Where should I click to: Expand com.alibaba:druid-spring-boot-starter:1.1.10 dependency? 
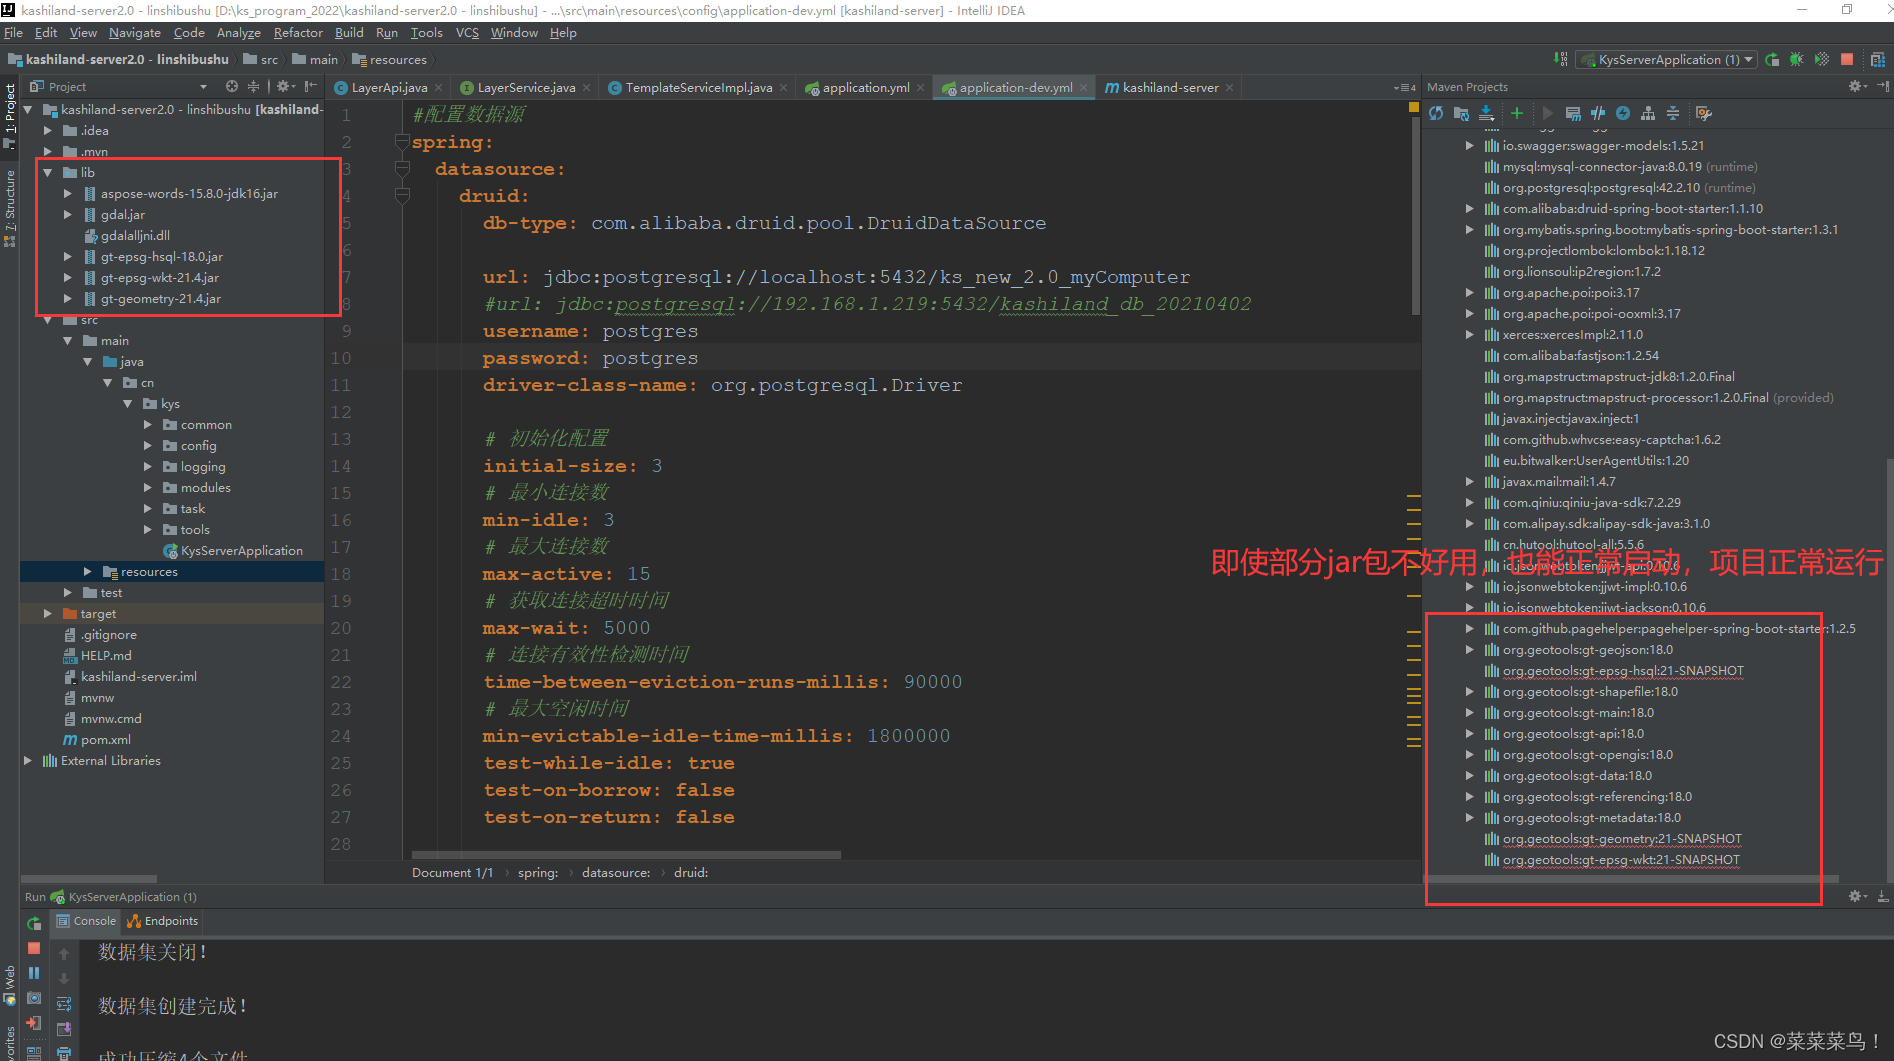1469,209
